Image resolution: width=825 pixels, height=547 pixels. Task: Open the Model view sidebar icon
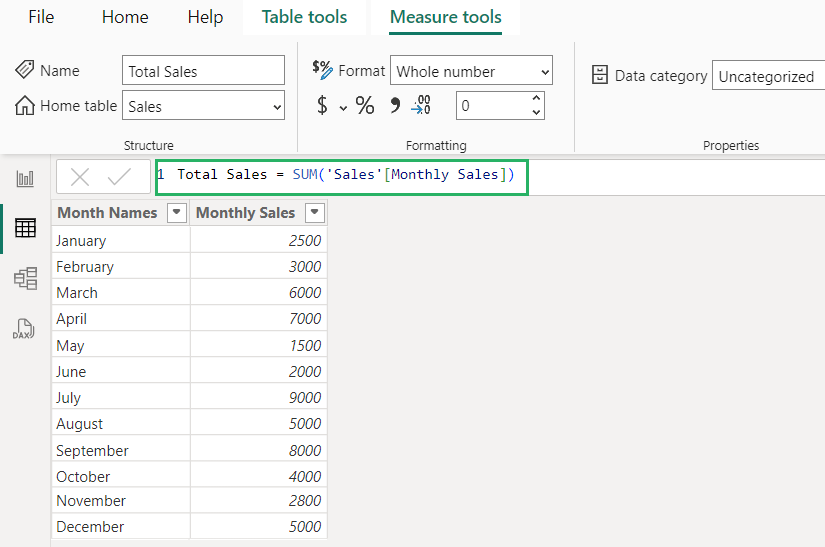(25, 279)
